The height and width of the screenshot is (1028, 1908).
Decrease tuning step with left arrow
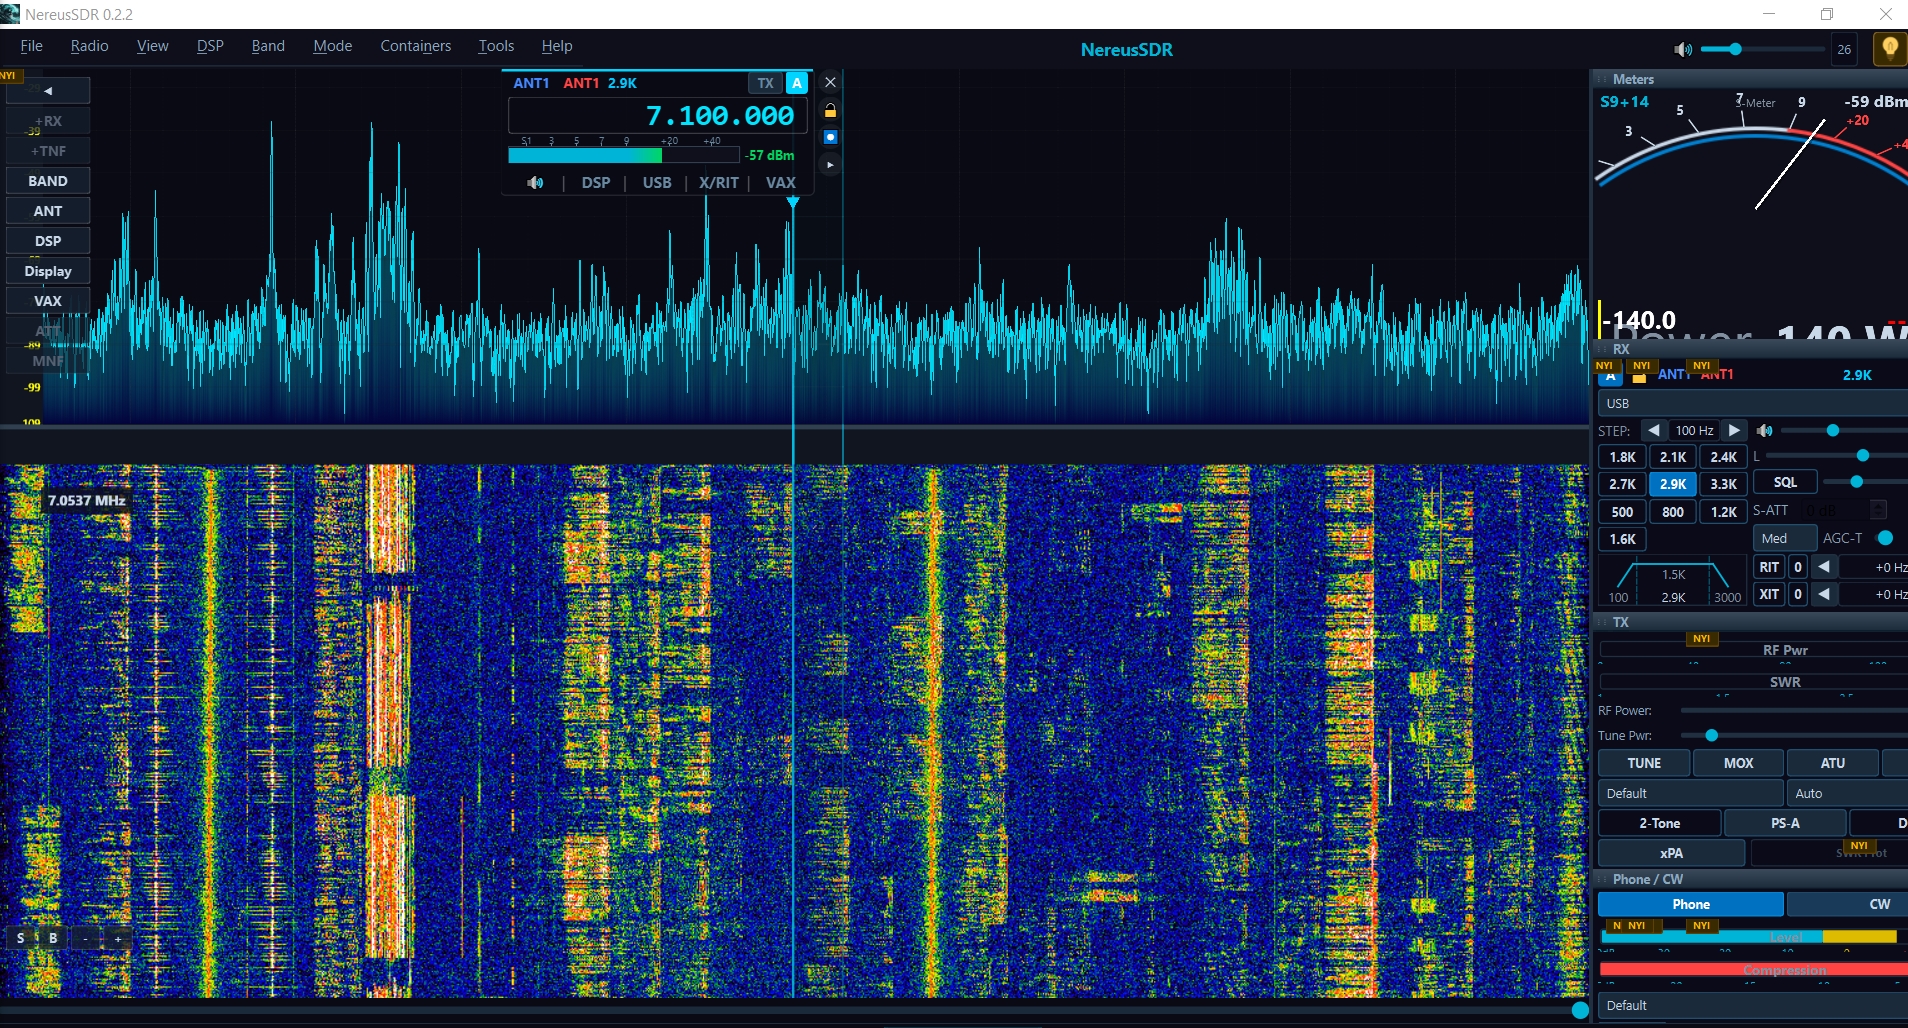point(1654,431)
